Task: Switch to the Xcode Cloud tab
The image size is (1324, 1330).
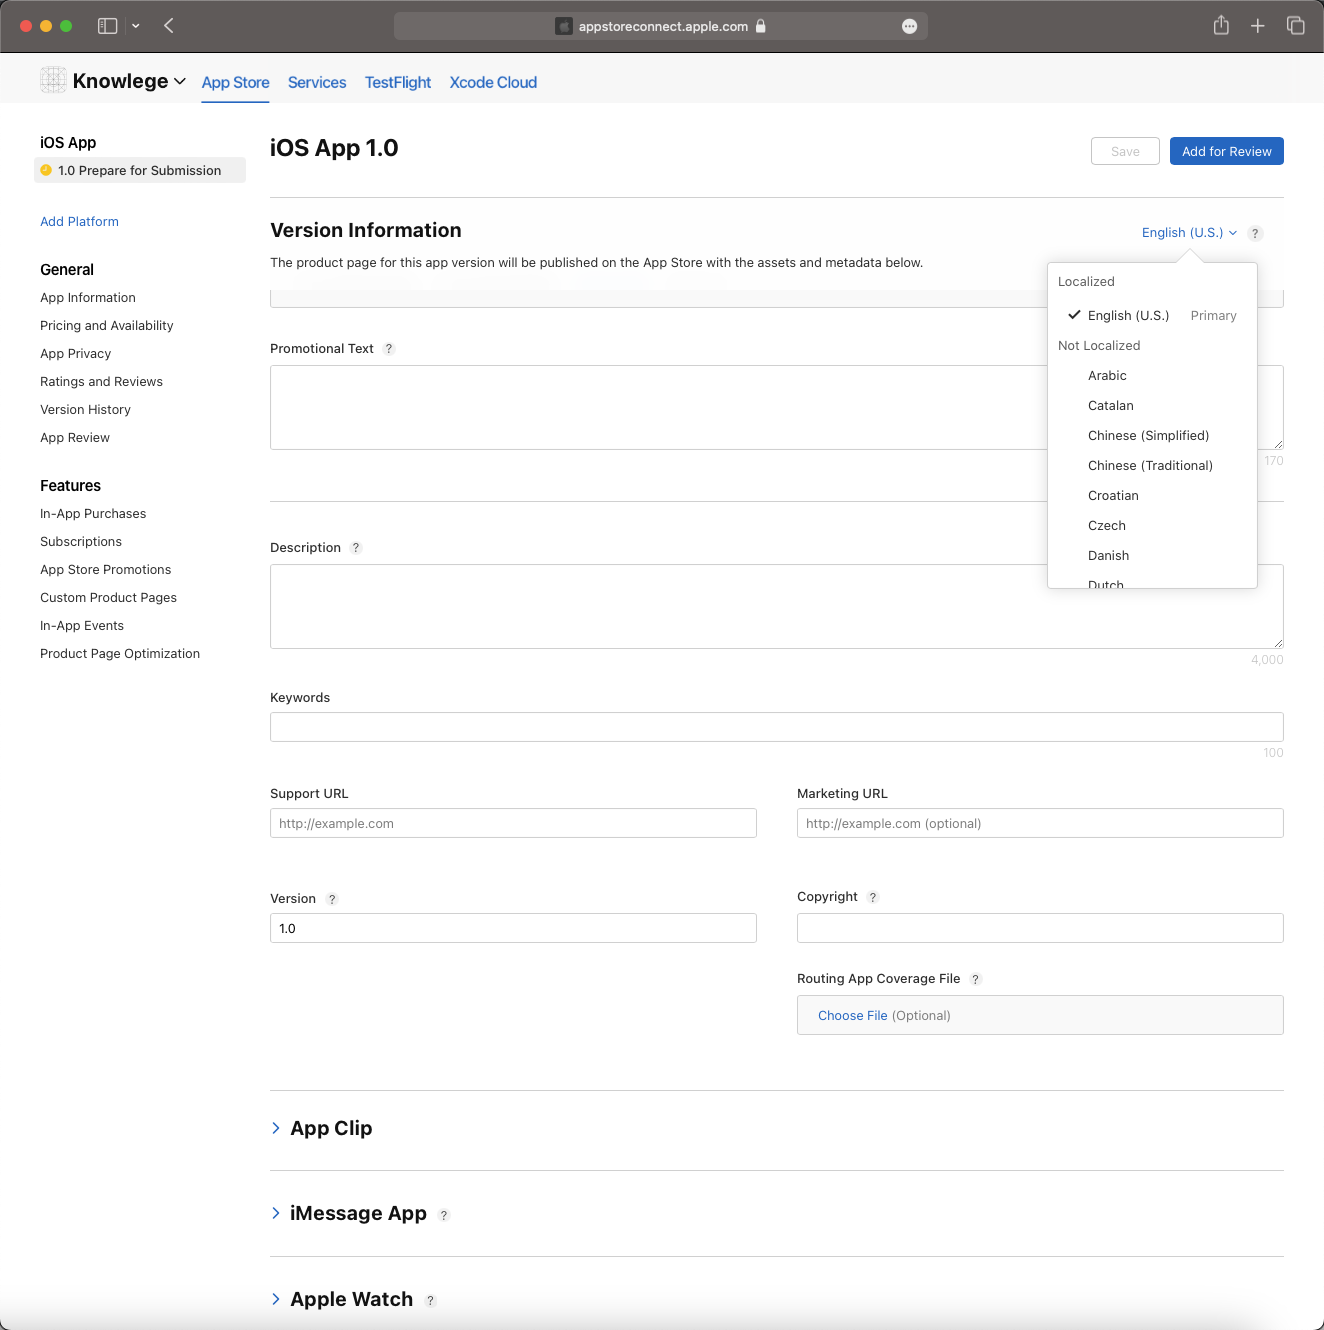Action: pyautogui.click(x=493, y=82)
